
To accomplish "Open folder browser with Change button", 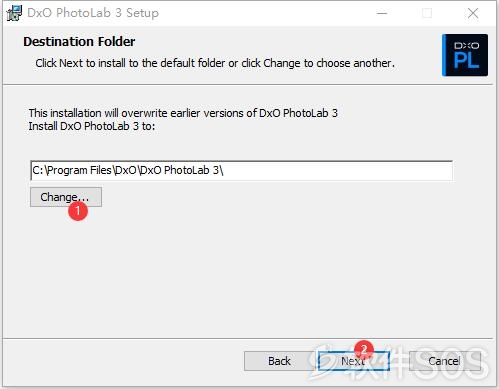I will [x=66, y=197].
